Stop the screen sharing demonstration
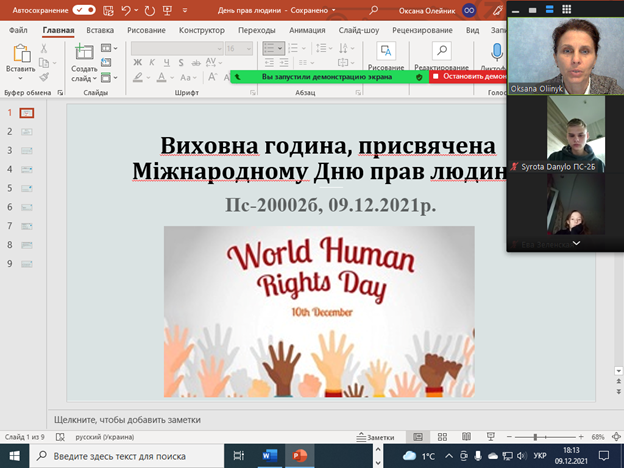Image resolution: width=624 pixels, height=468 pixels. [468, 76]
